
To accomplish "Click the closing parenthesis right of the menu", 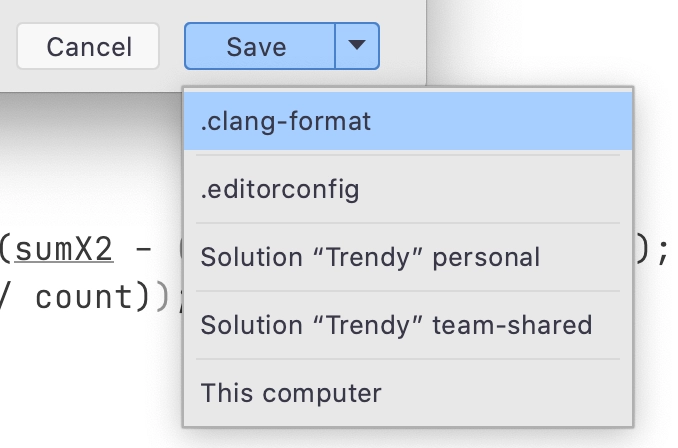I will (643, 250).
